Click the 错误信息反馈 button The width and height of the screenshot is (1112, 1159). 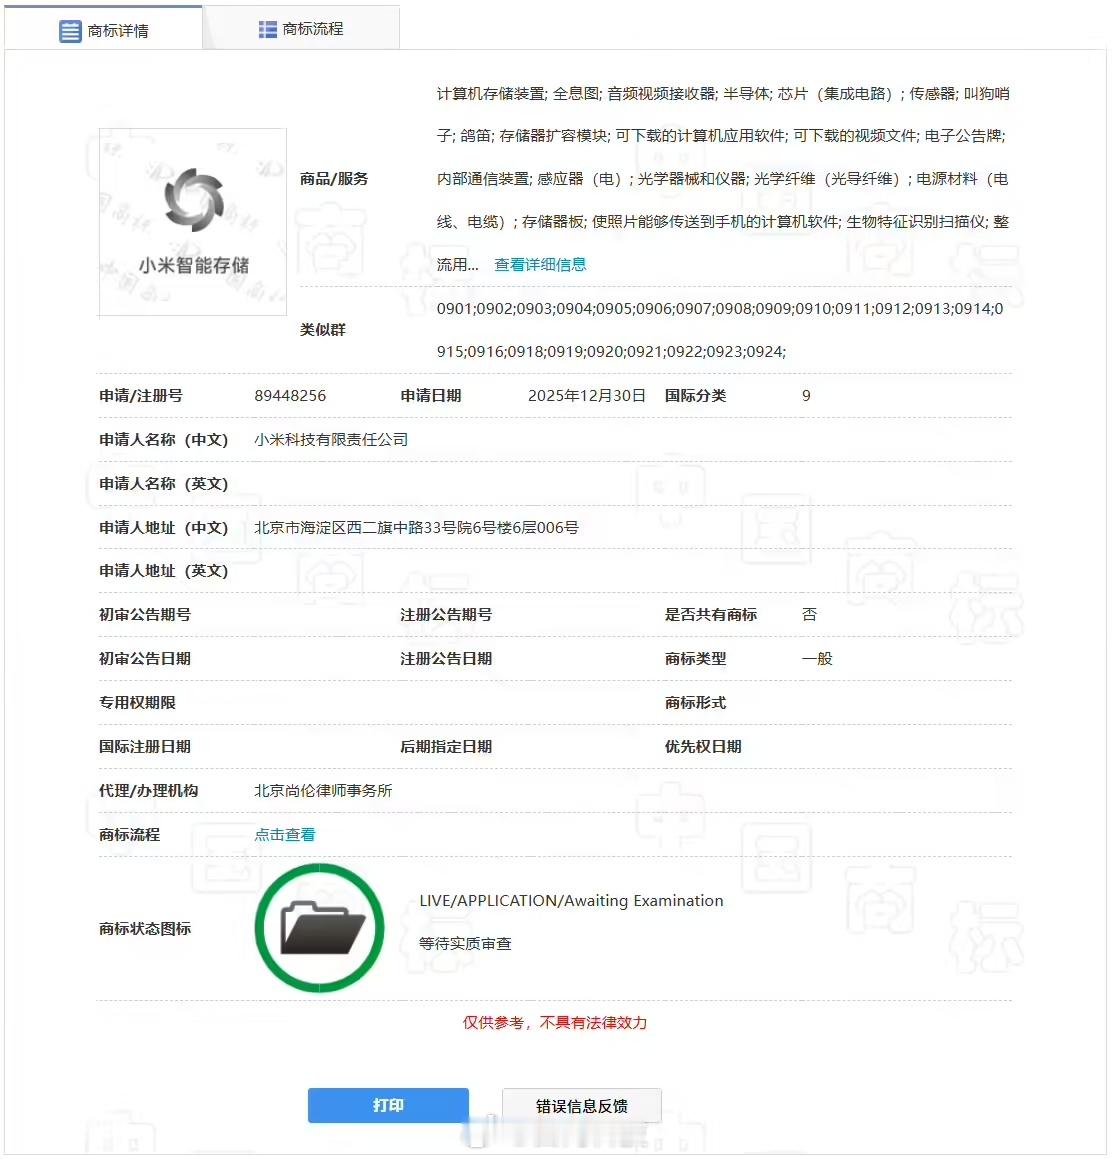581,1105
